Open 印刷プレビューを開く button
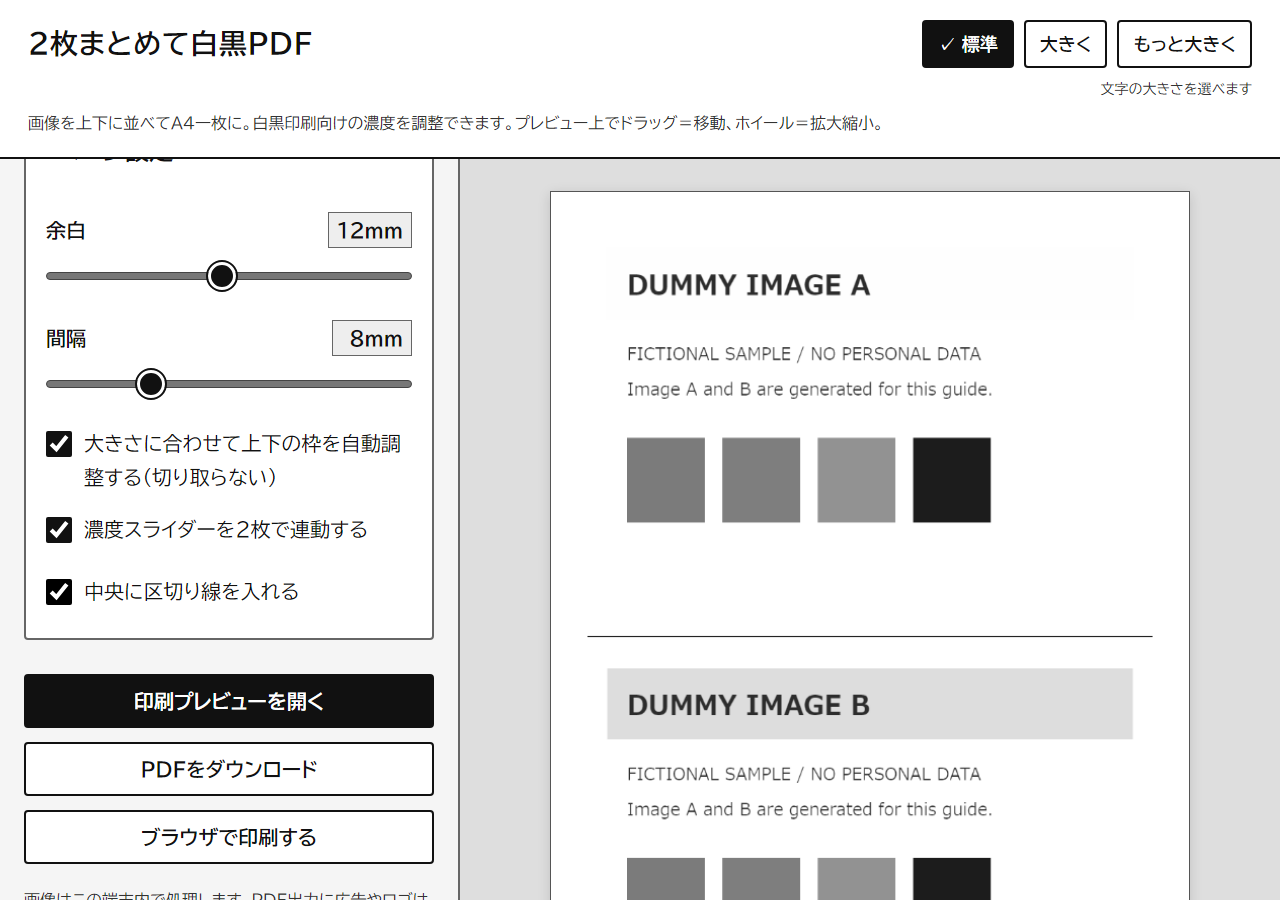 tap(229, 701)
